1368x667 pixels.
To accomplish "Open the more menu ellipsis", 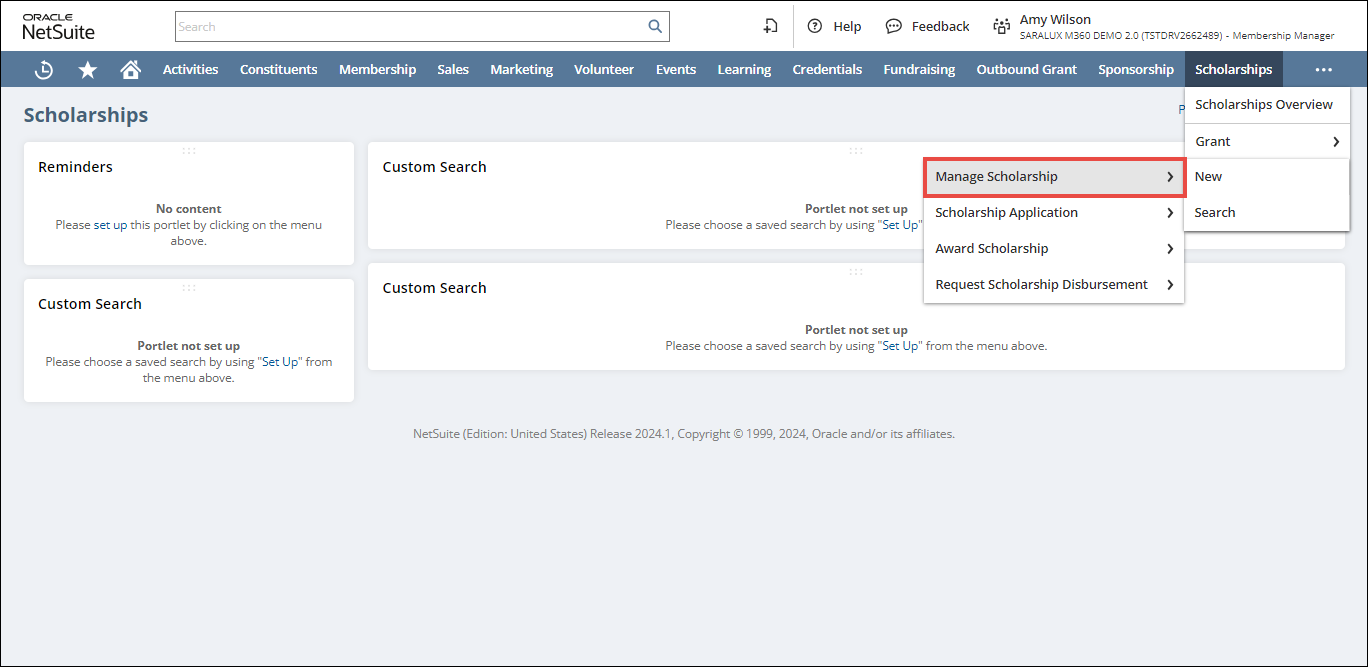I will click(1323, 70).
